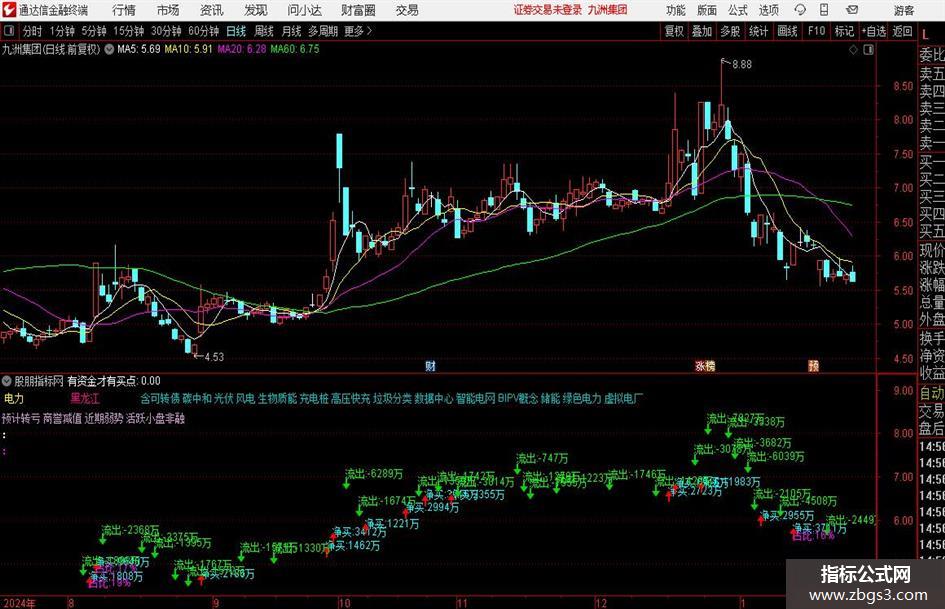Expand the dropdown arrow beside 九洲集团(日线 前复权)

coord(109,49)
